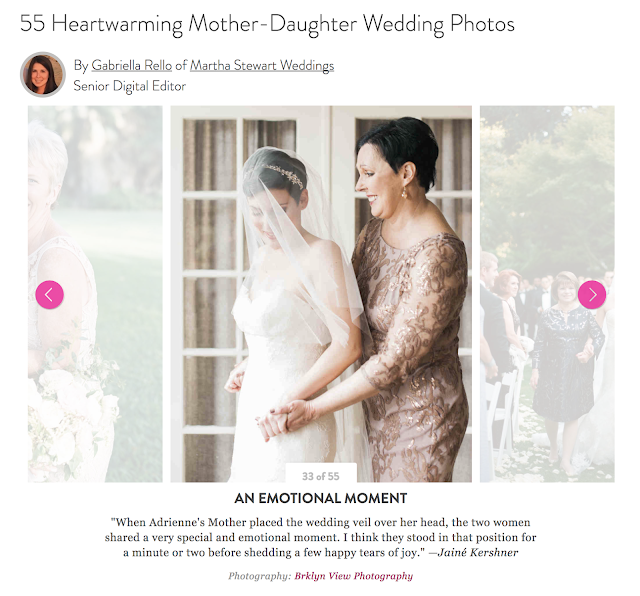This screenshot has width=640, height=596.
Task: Click the bride's jeweled headpiece in center photo
Action: pyautogui.click(x=284, y=176)
